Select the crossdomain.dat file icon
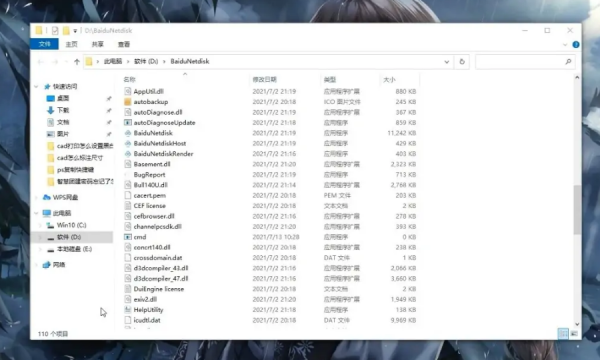600x360 pixels. (127, 257)
